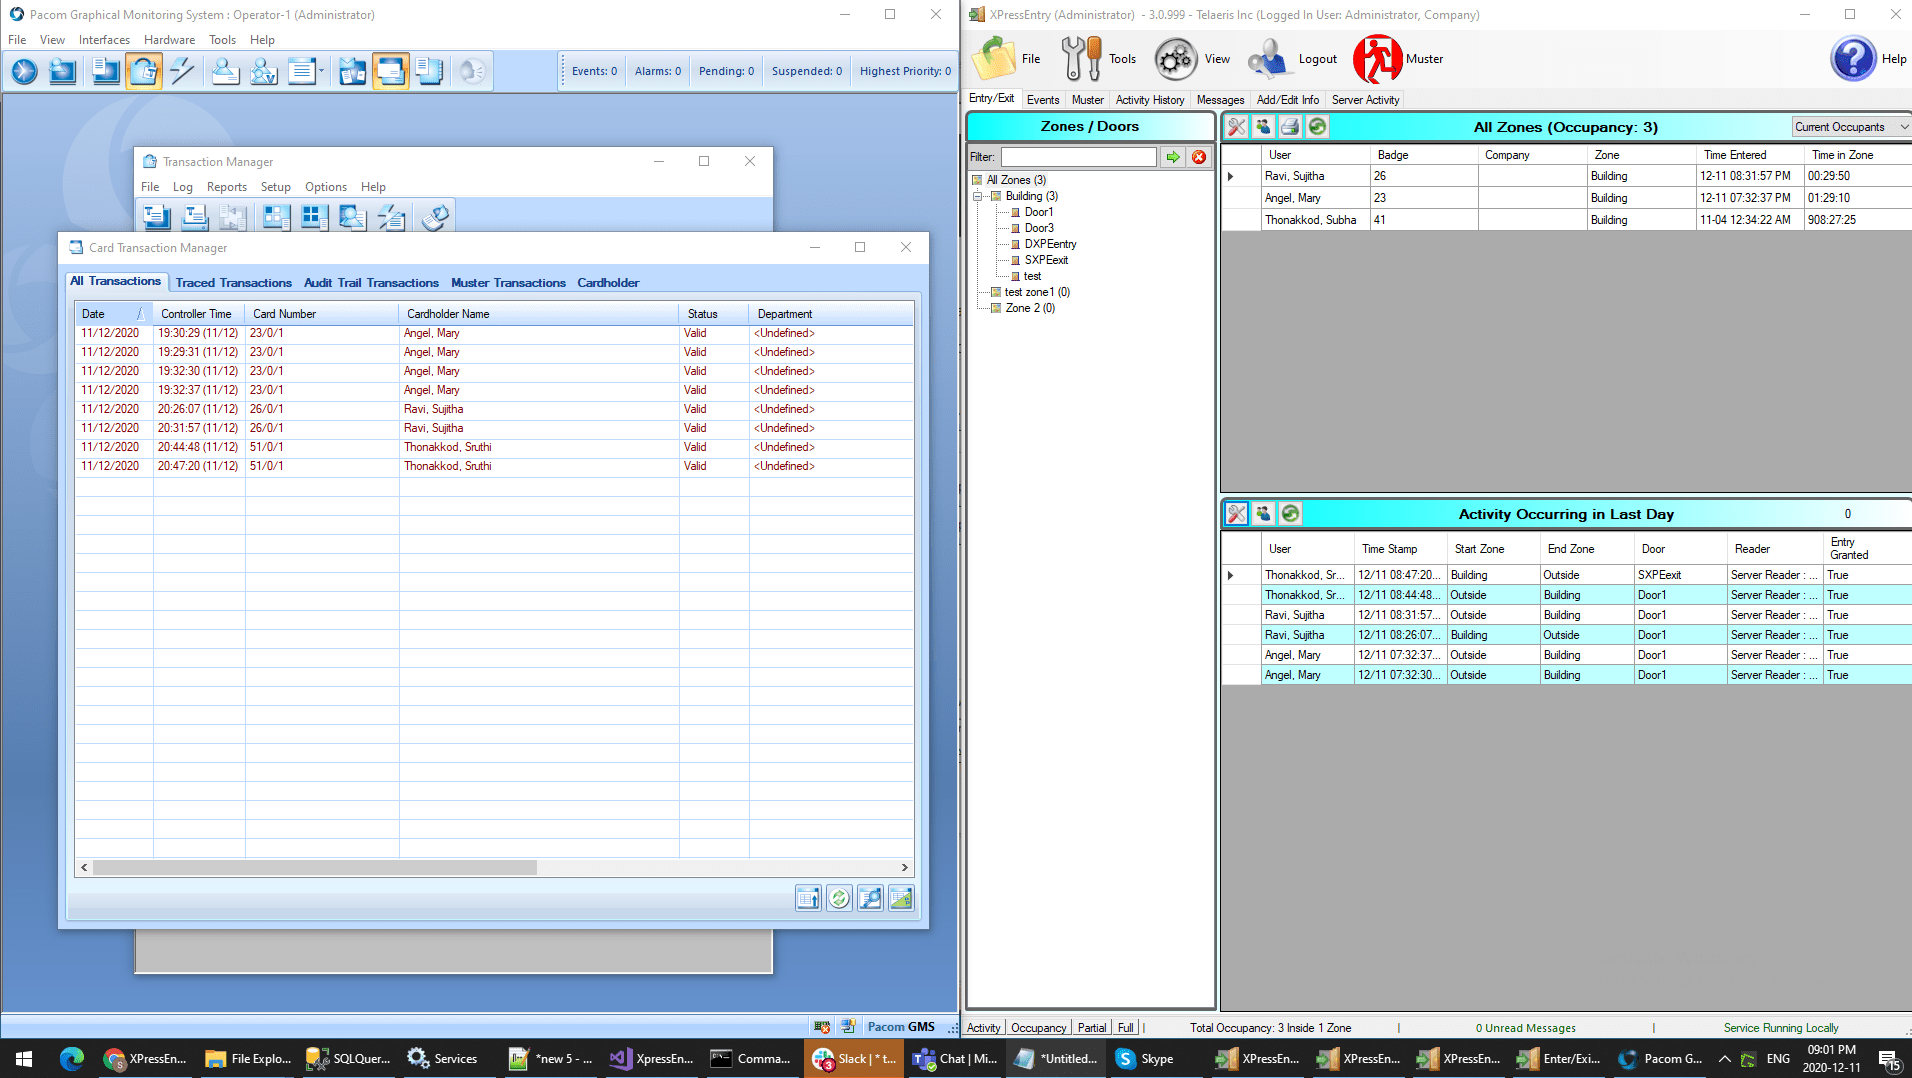The height and width of the screenshot is (1078, 1912).
Task: Click the print icon in All Zones panel
Action: pyautogui.click(x=1290, y=127)
